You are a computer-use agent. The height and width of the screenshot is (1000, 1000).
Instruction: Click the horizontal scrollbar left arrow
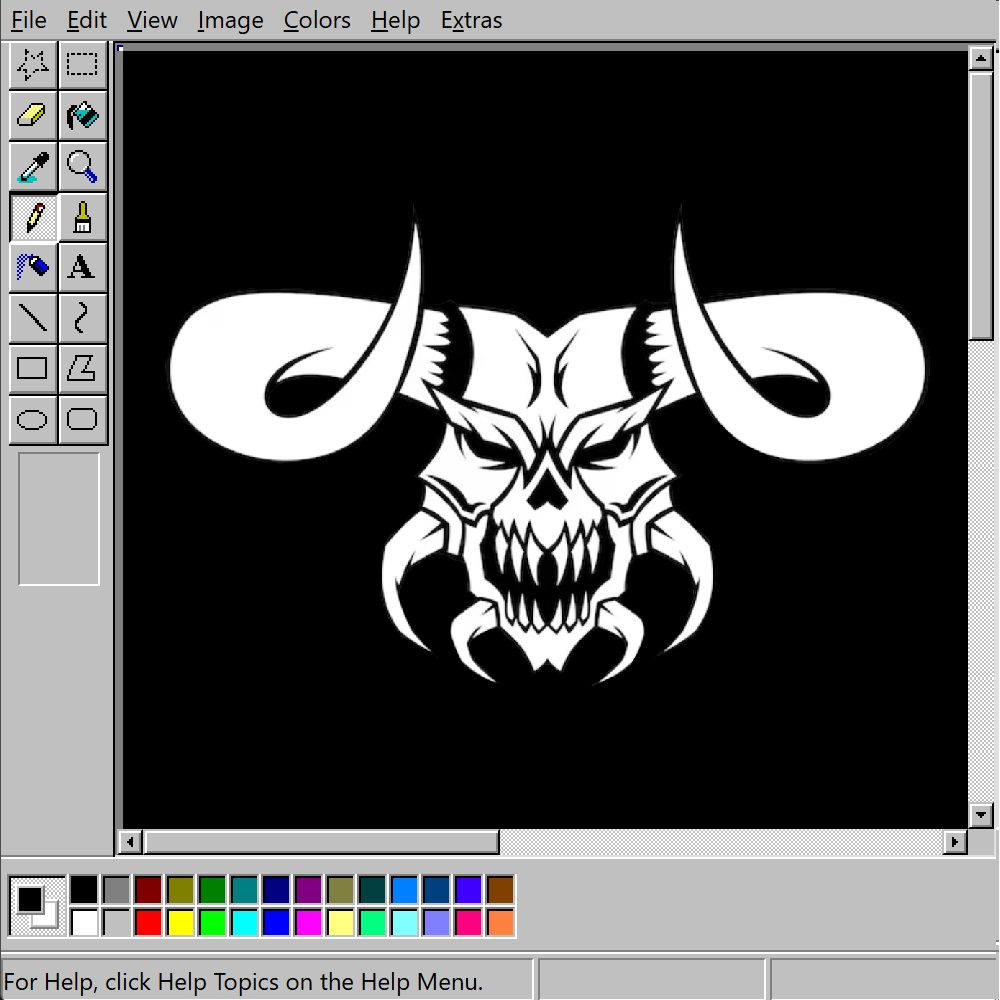point(130,842)
